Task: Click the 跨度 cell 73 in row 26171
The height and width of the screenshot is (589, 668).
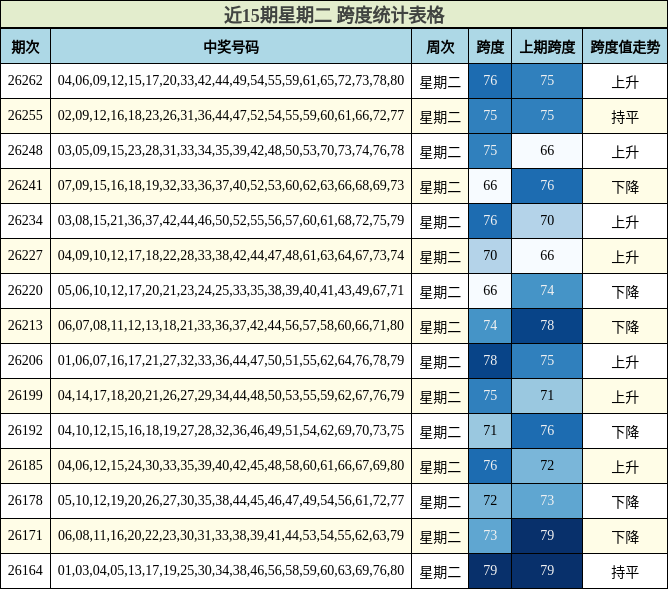Action: [x=490, y=536]
